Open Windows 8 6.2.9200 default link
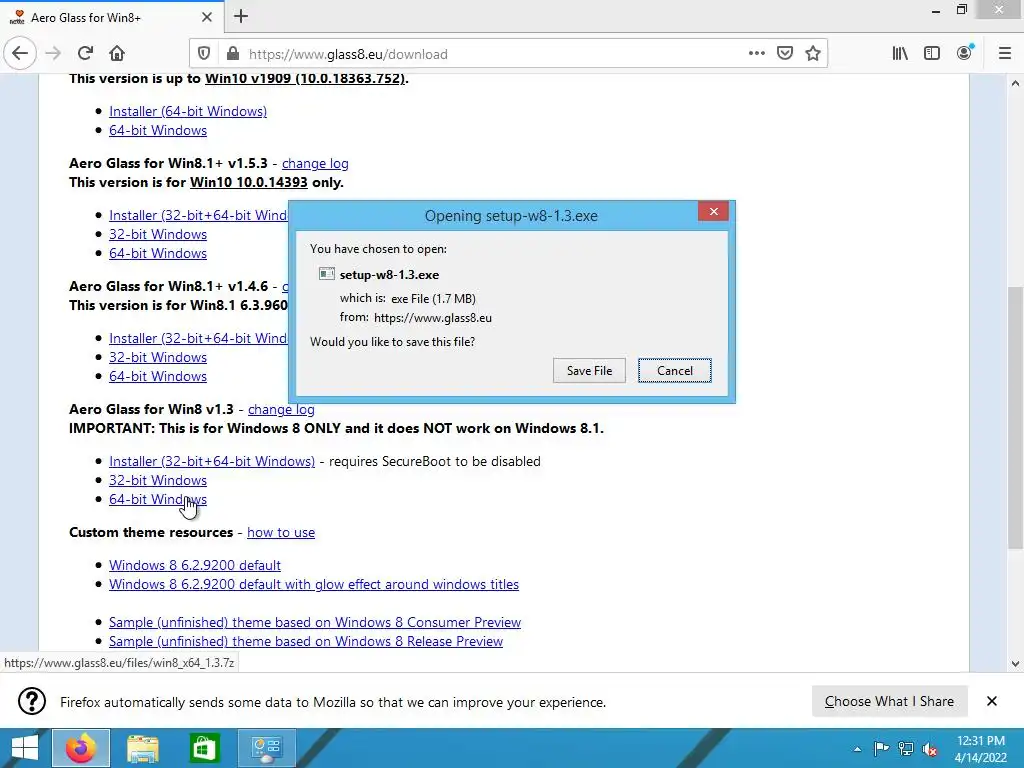Viewport: 1024px width, 768px height. pos(195,565)
